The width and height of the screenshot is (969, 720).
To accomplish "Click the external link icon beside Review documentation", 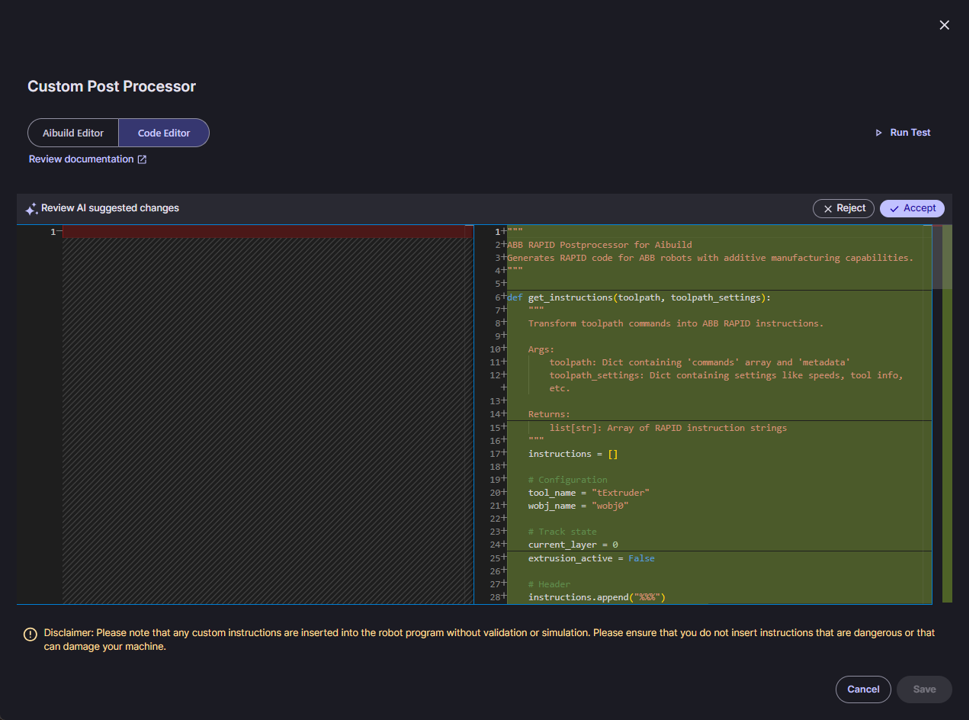I will (x=142, y=160).
